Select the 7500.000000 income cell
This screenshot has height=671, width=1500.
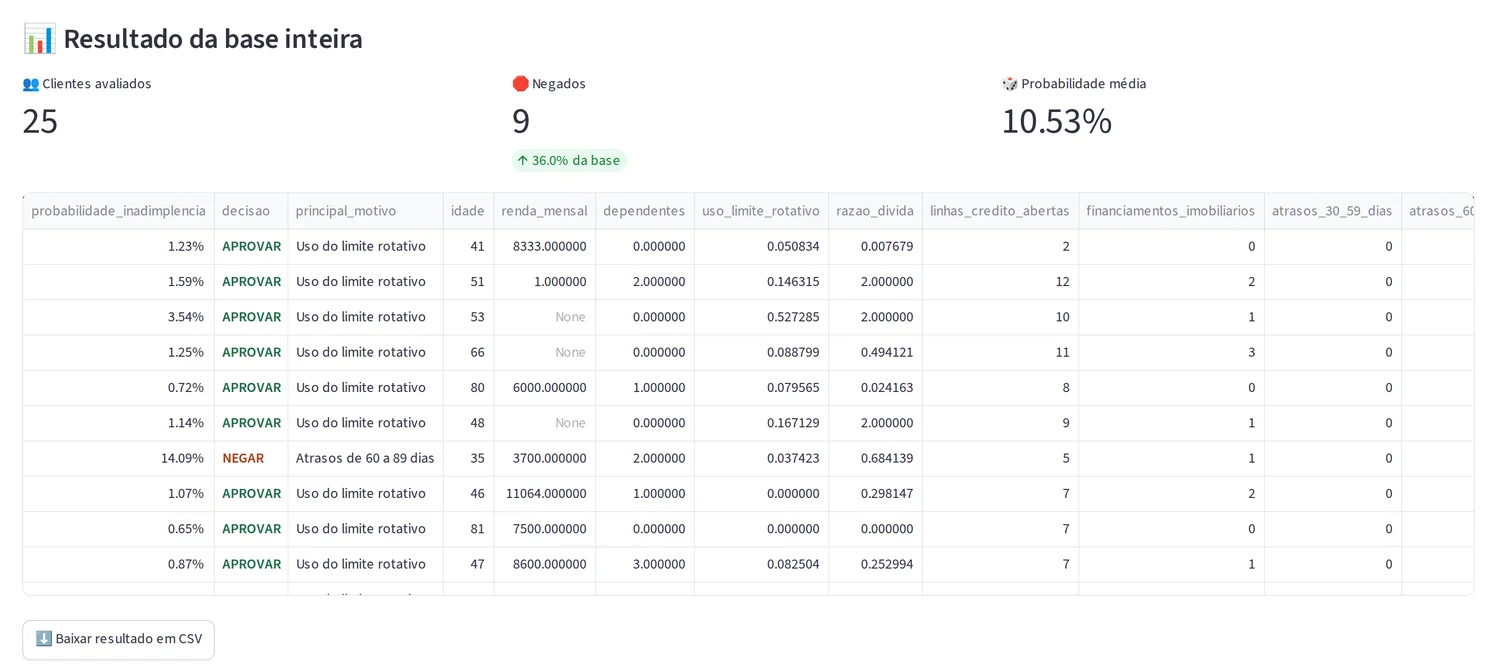click(544, 528)
